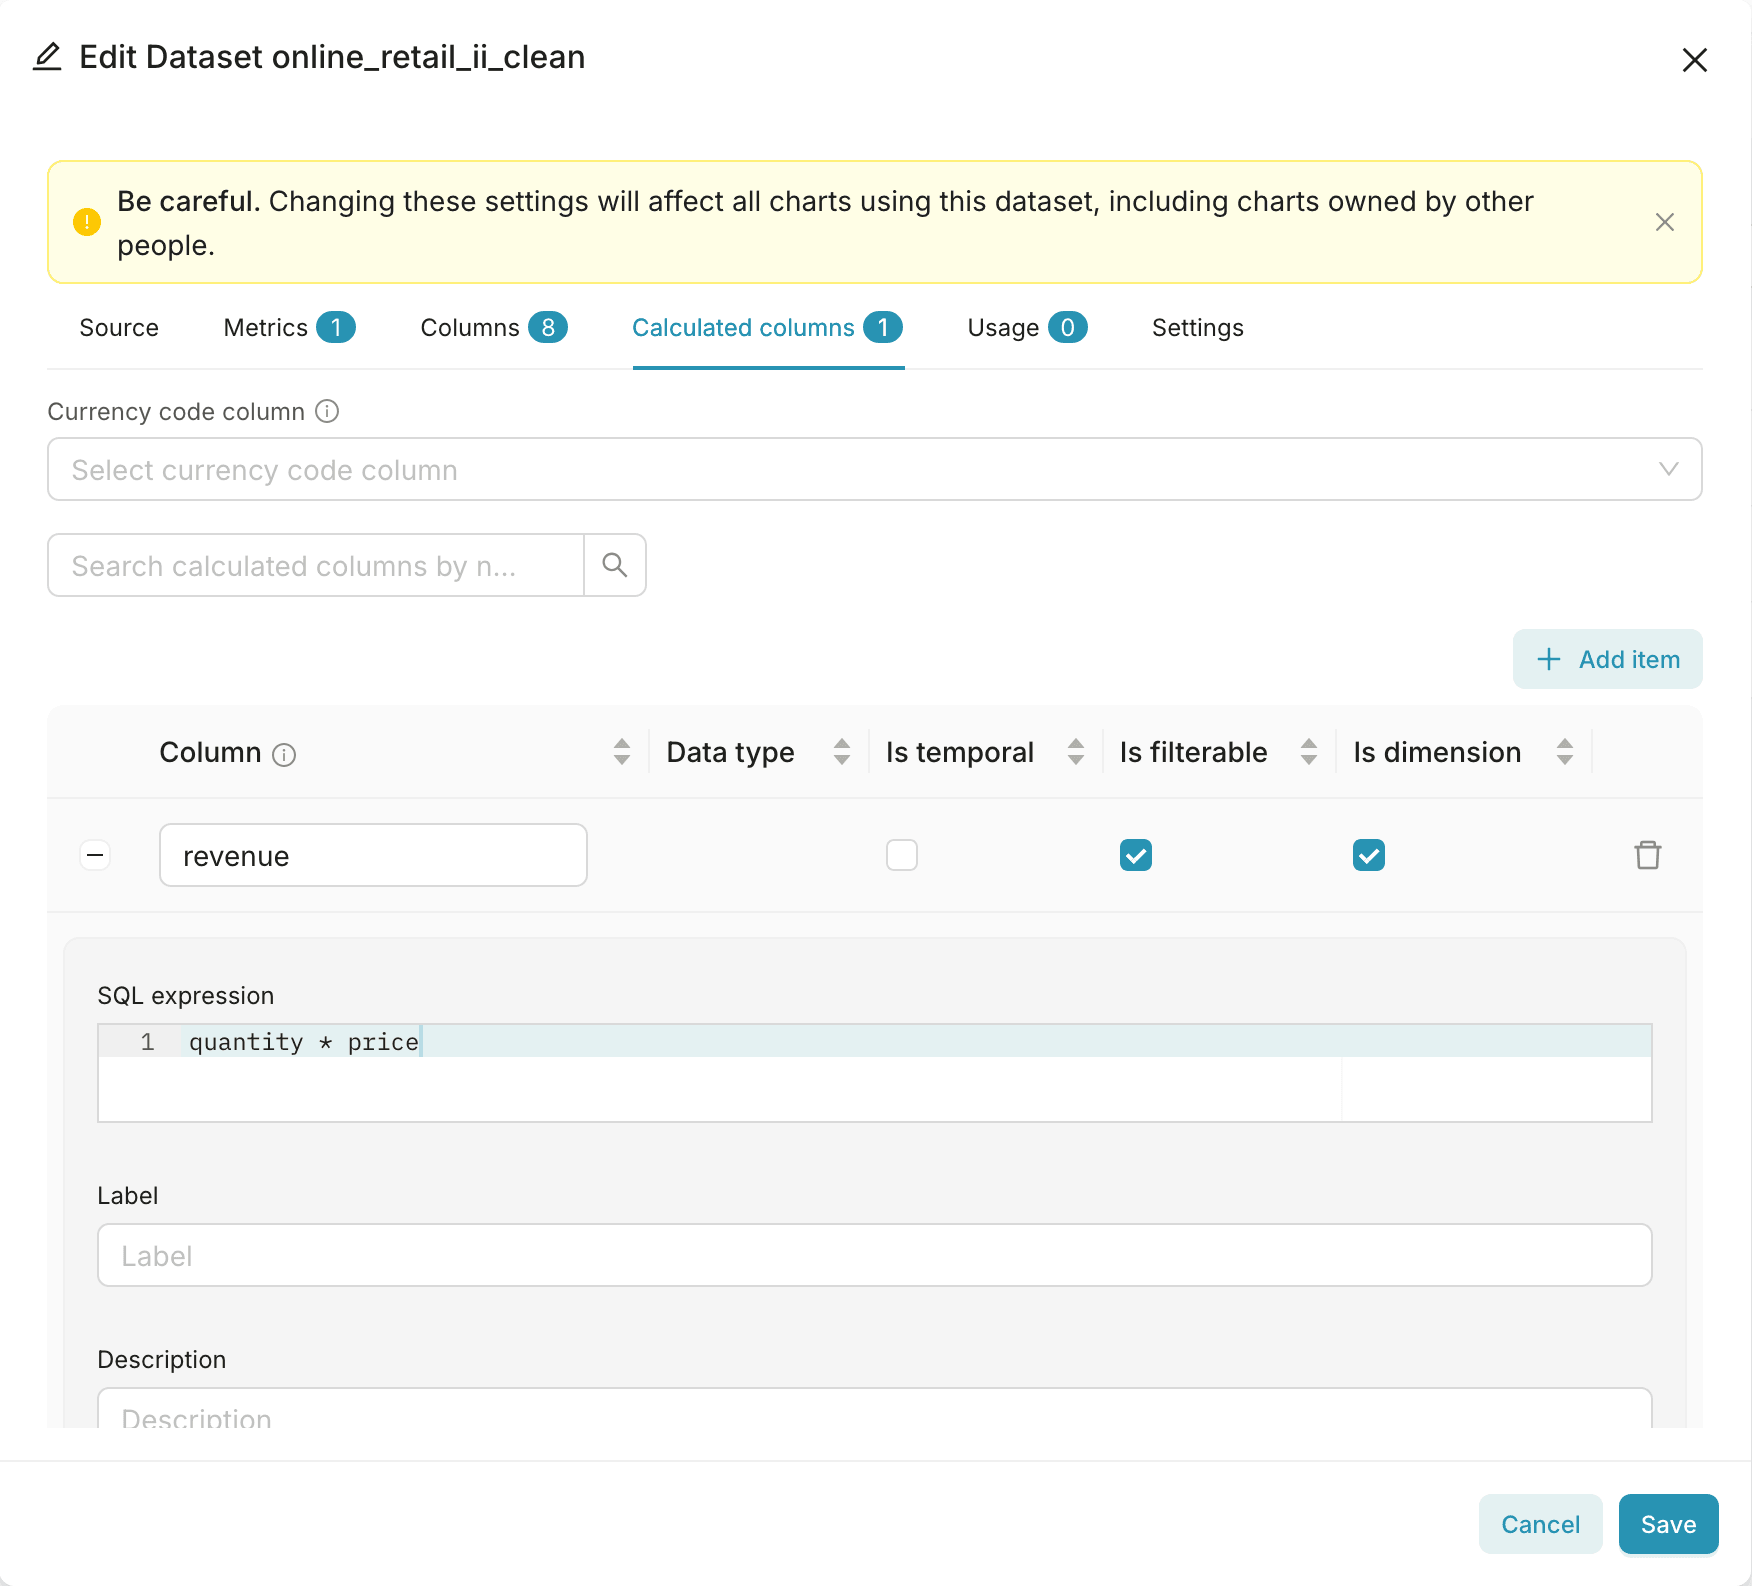This screenshot has width=1752, height=1586.
Task: Edit the revenue column name field
Action: [373, 855]
